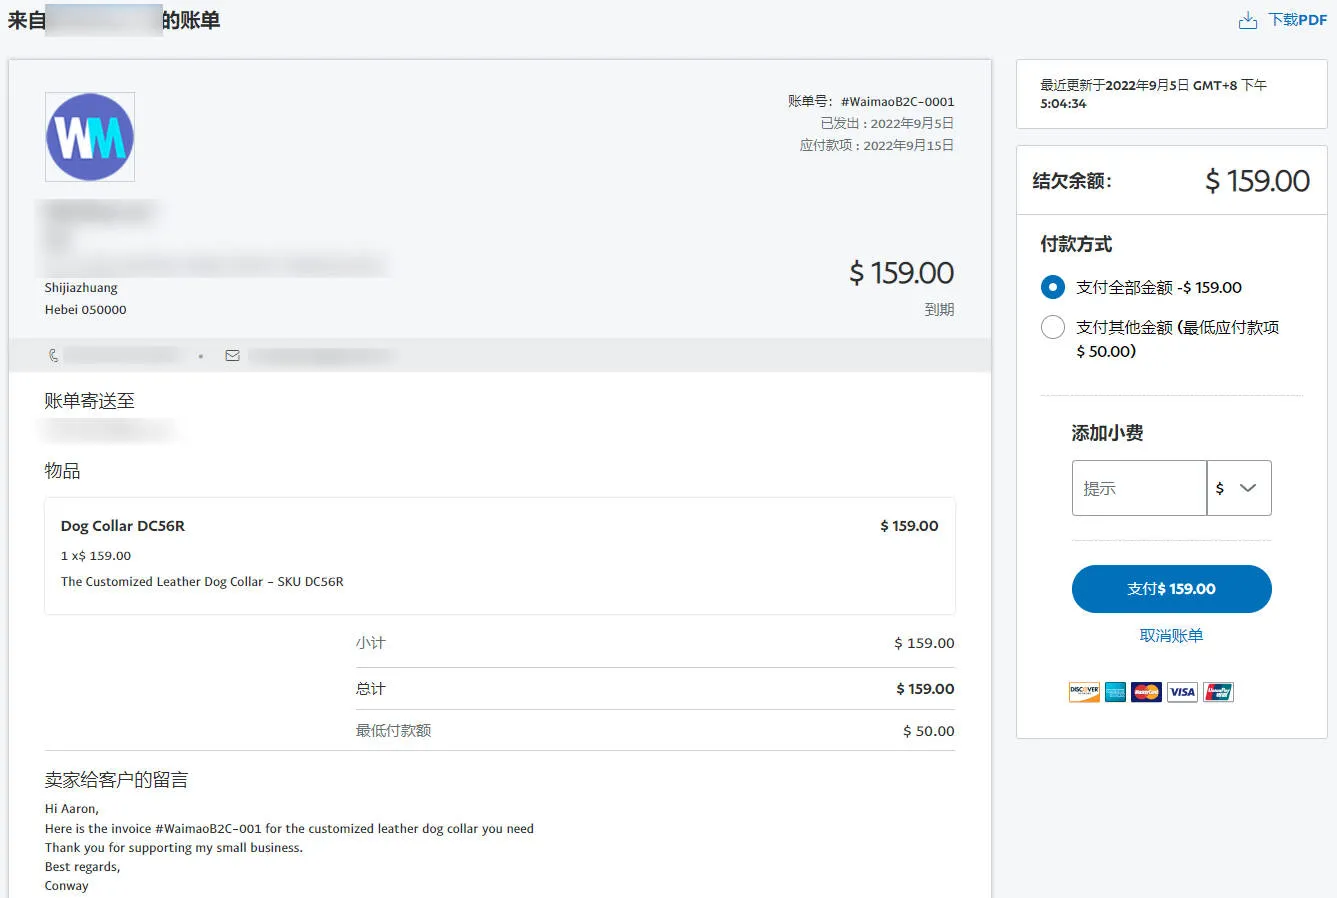1337x898 pixels.
Task: Click the 已发出 issue date 2022年9月5日
Action: tap(887, 123)
